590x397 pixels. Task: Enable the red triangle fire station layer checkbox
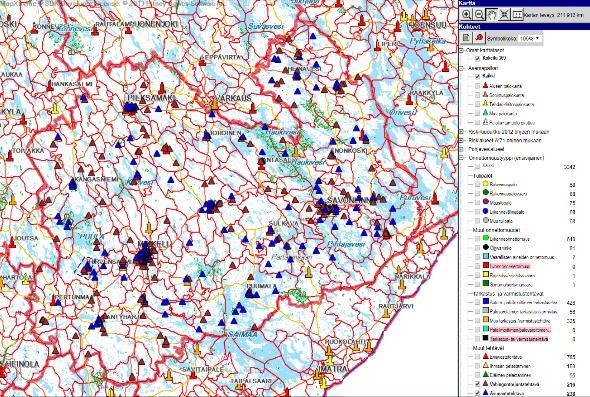coord(477,86)
